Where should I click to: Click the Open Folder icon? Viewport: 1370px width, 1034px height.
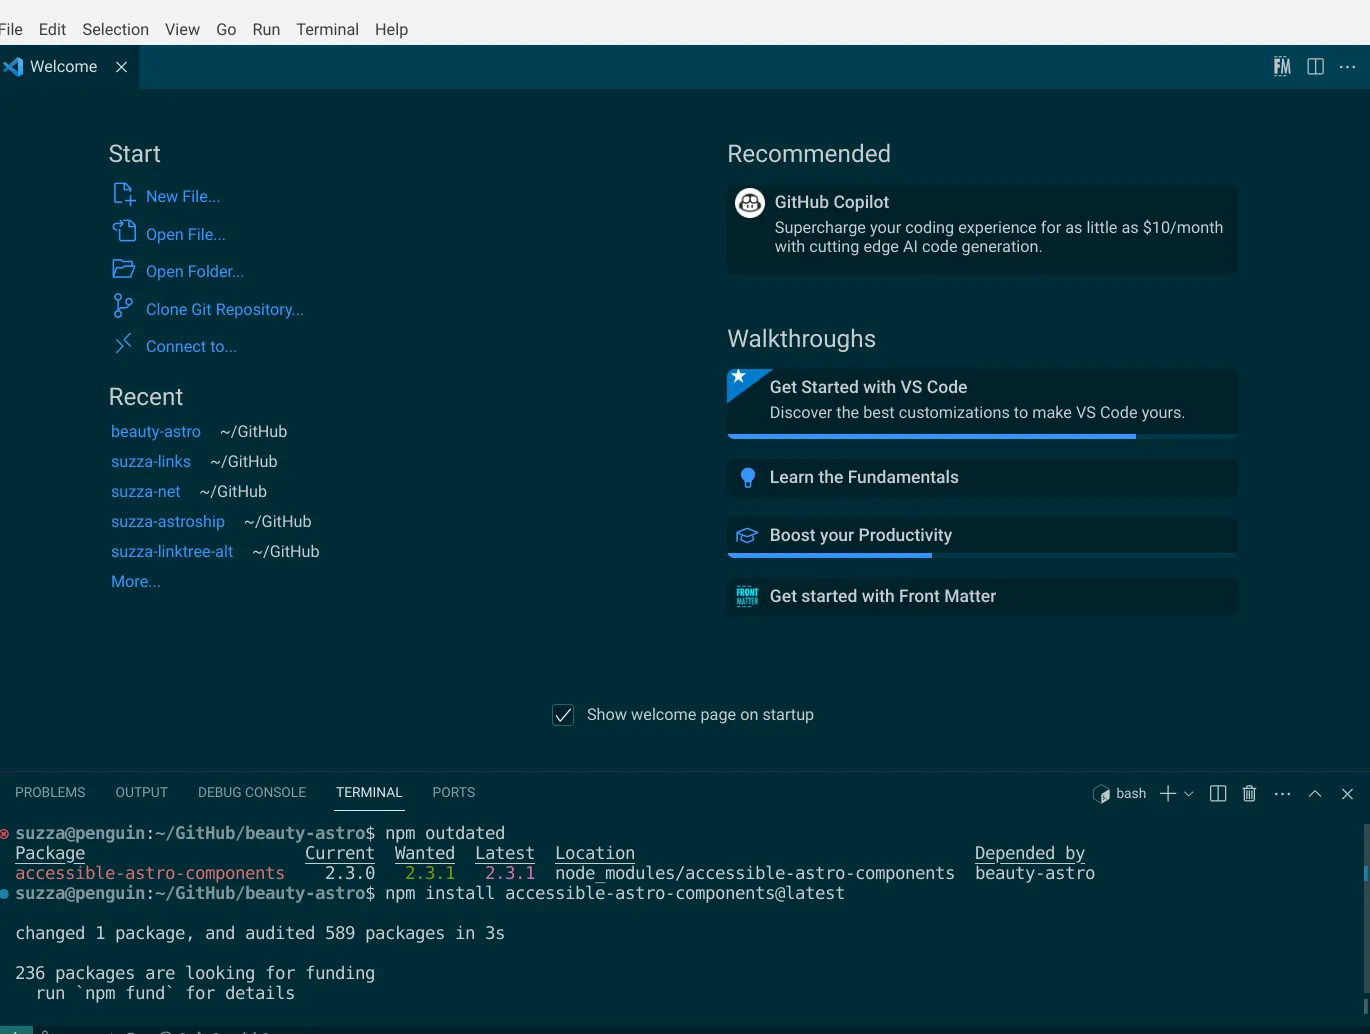click(124, 269)
